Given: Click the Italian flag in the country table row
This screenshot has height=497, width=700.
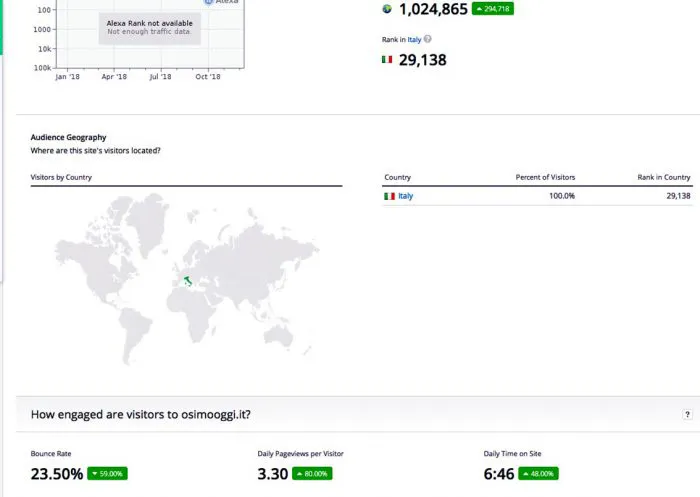Looking at the screenshot, I should (389, 196).
